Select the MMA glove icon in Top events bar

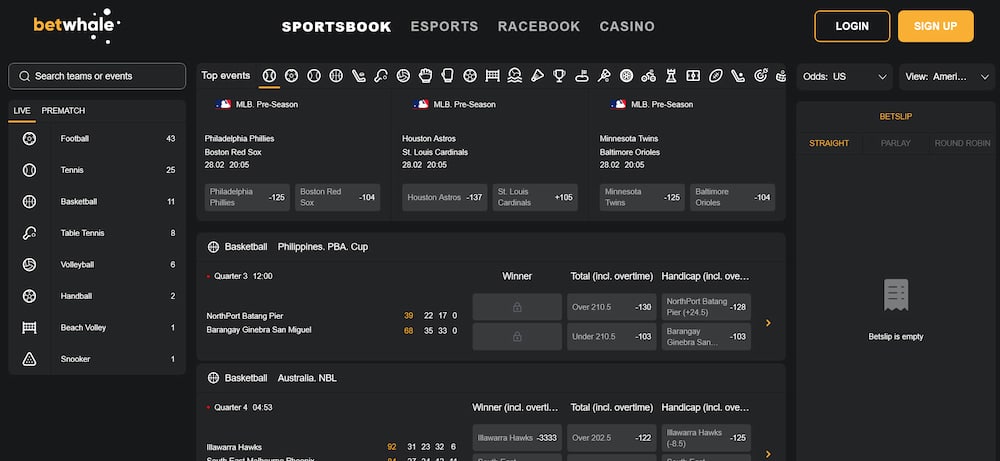coord(425,76)
